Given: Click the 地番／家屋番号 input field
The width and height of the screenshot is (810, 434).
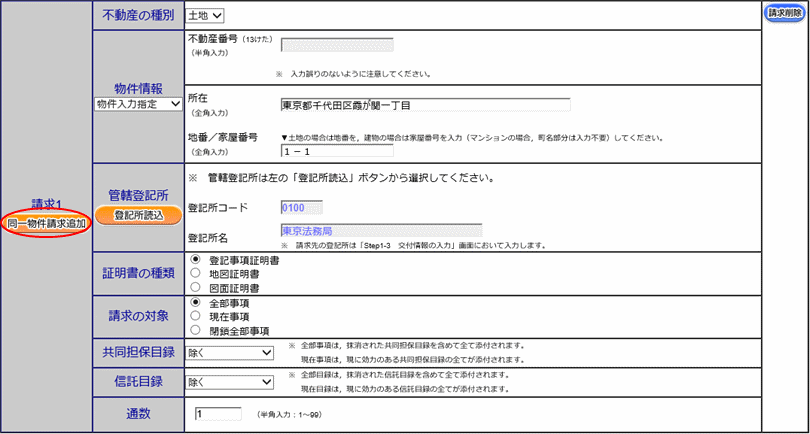Looking at the screenshot, I should [337, 151].
